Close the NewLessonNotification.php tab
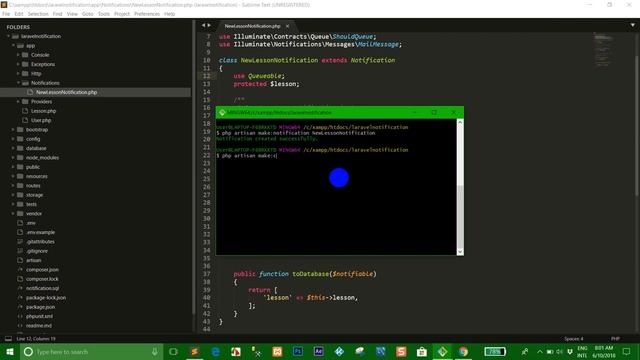The width and height of the screenshot is (640, 360). click(287, 26)
